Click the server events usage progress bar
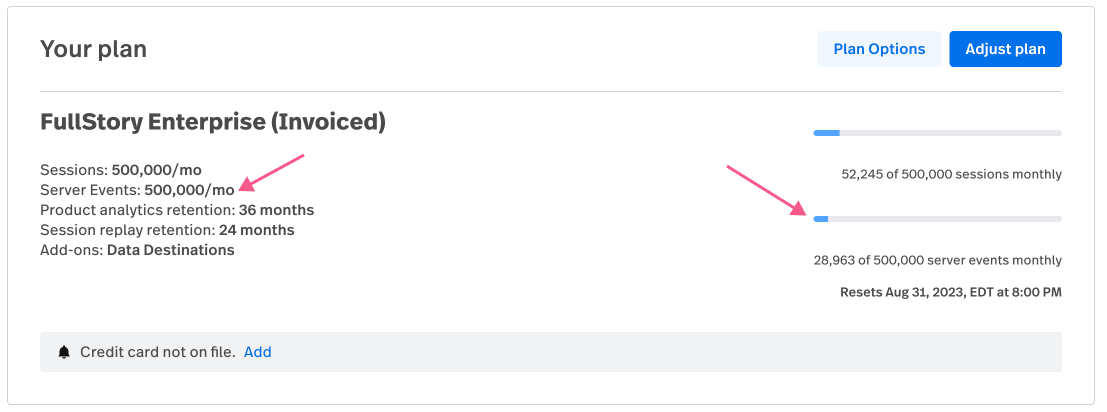The width and height of the screenshot is (1107, 412). coord(938,219)
